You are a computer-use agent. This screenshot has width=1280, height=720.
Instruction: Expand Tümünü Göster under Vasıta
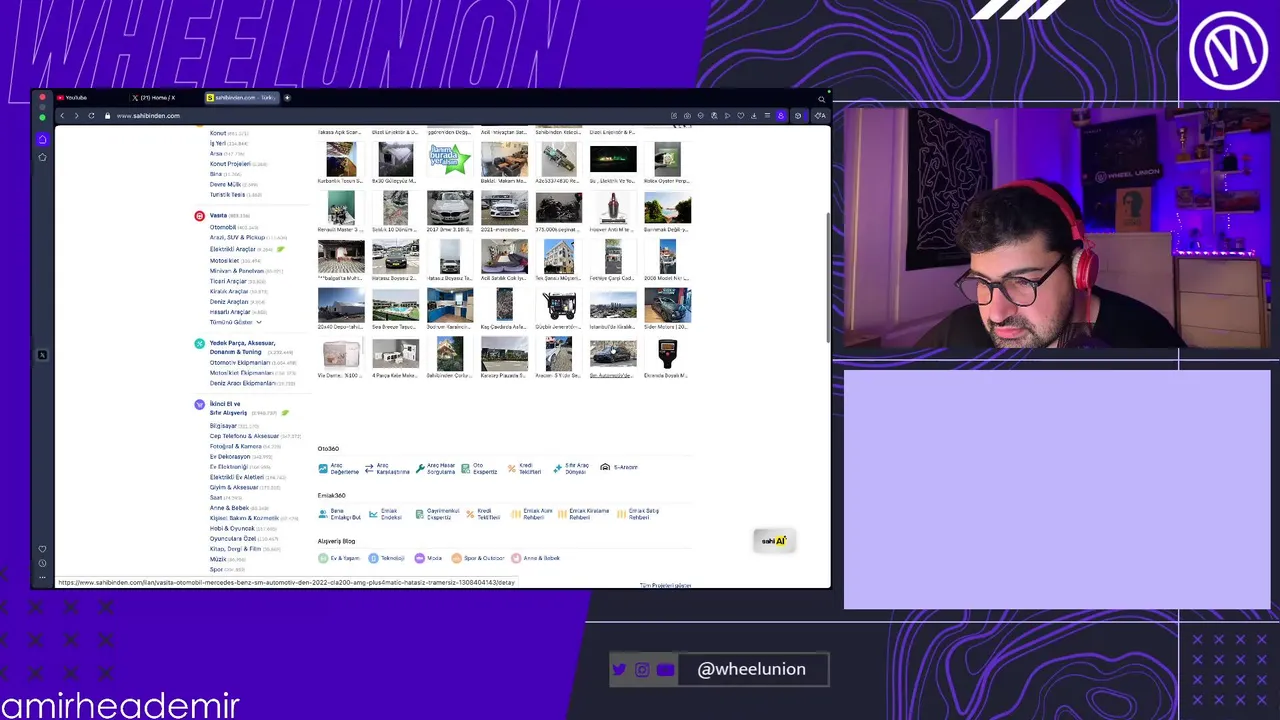point(235,322)
